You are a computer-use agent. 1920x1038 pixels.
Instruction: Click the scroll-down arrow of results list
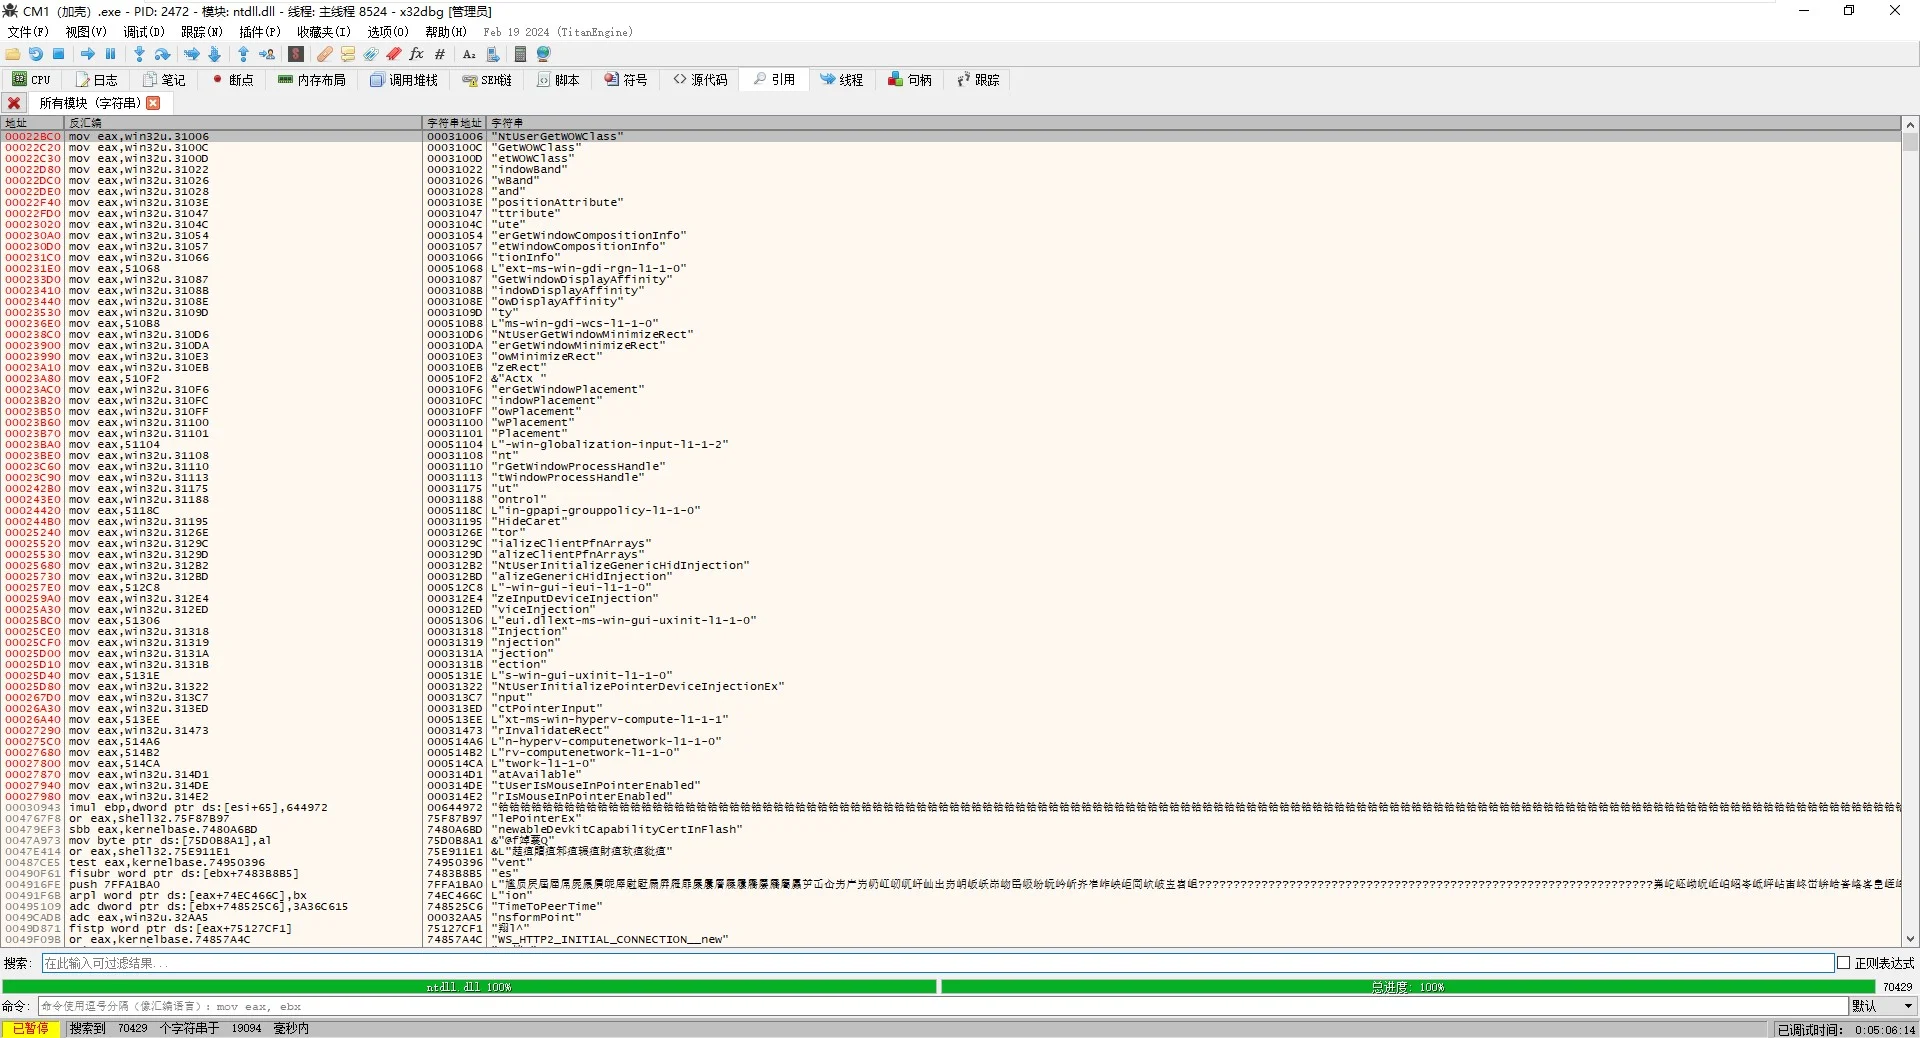click(1910, 939)
